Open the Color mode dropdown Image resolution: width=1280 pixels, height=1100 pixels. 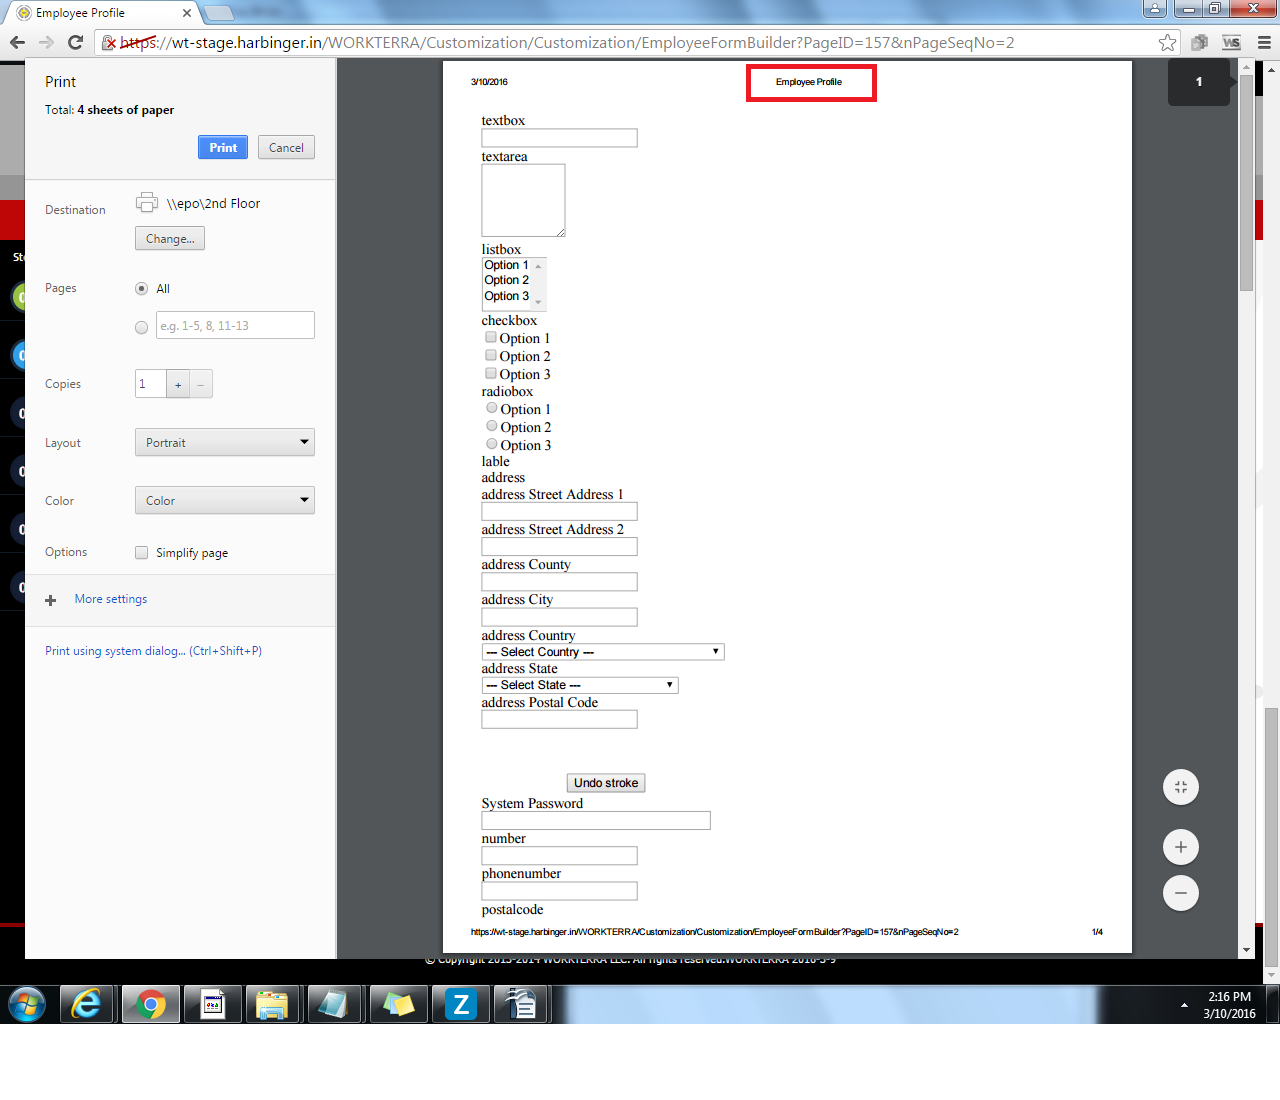(x=224, y=501)
